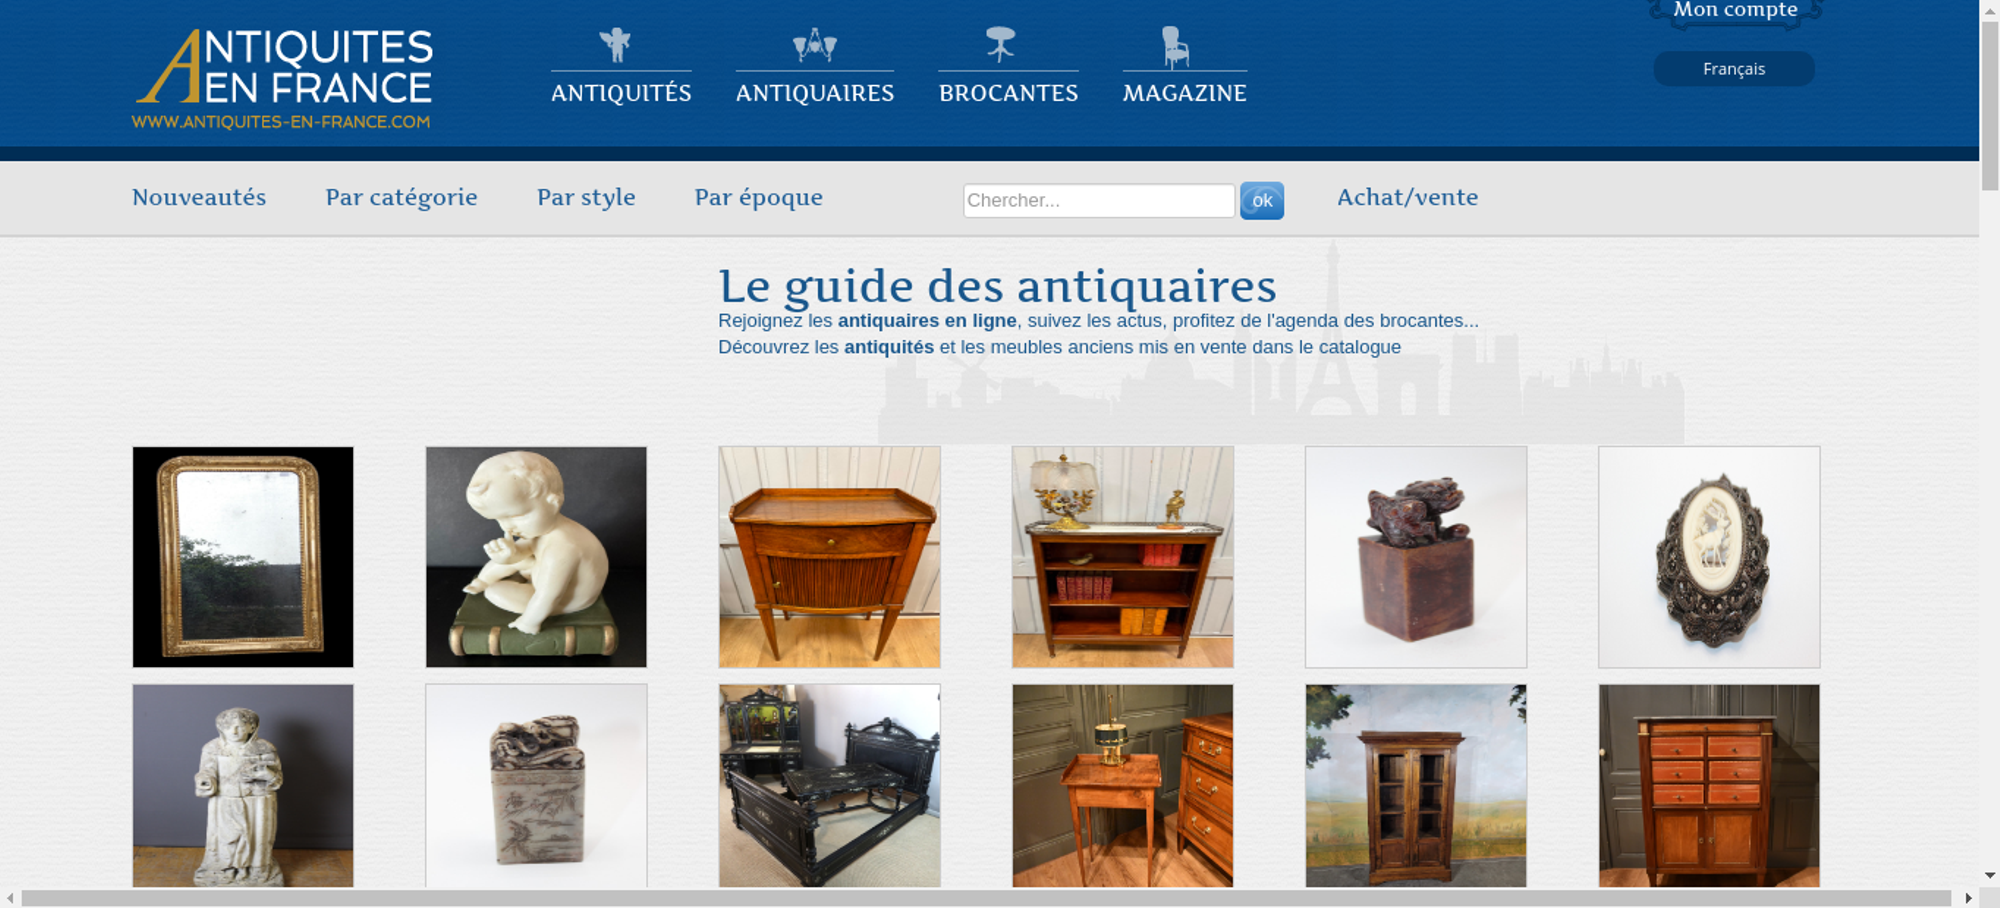The width and height of the screenshot is (2000, 908).
Task: Open Mon compte menu
Action: (x=1735, y=11)
